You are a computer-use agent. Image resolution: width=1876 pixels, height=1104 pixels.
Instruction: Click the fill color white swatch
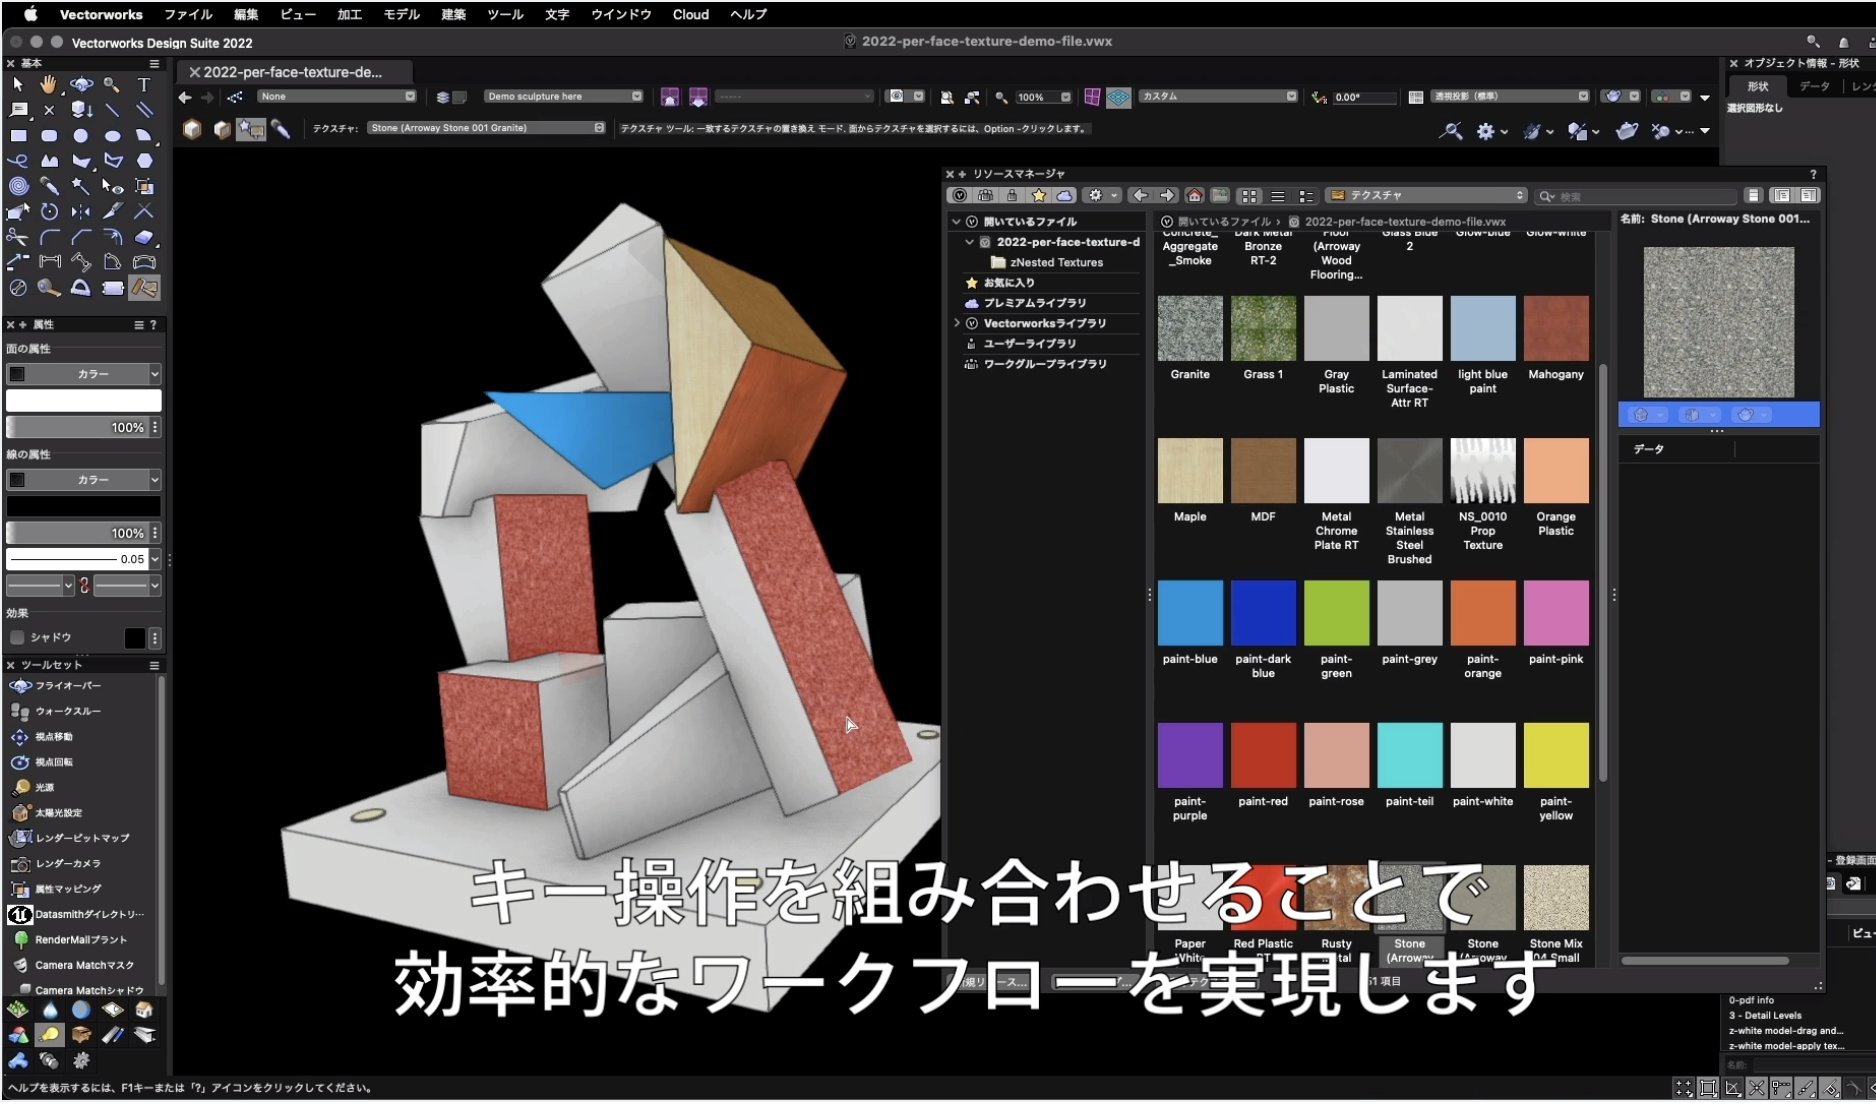point(83,401)
